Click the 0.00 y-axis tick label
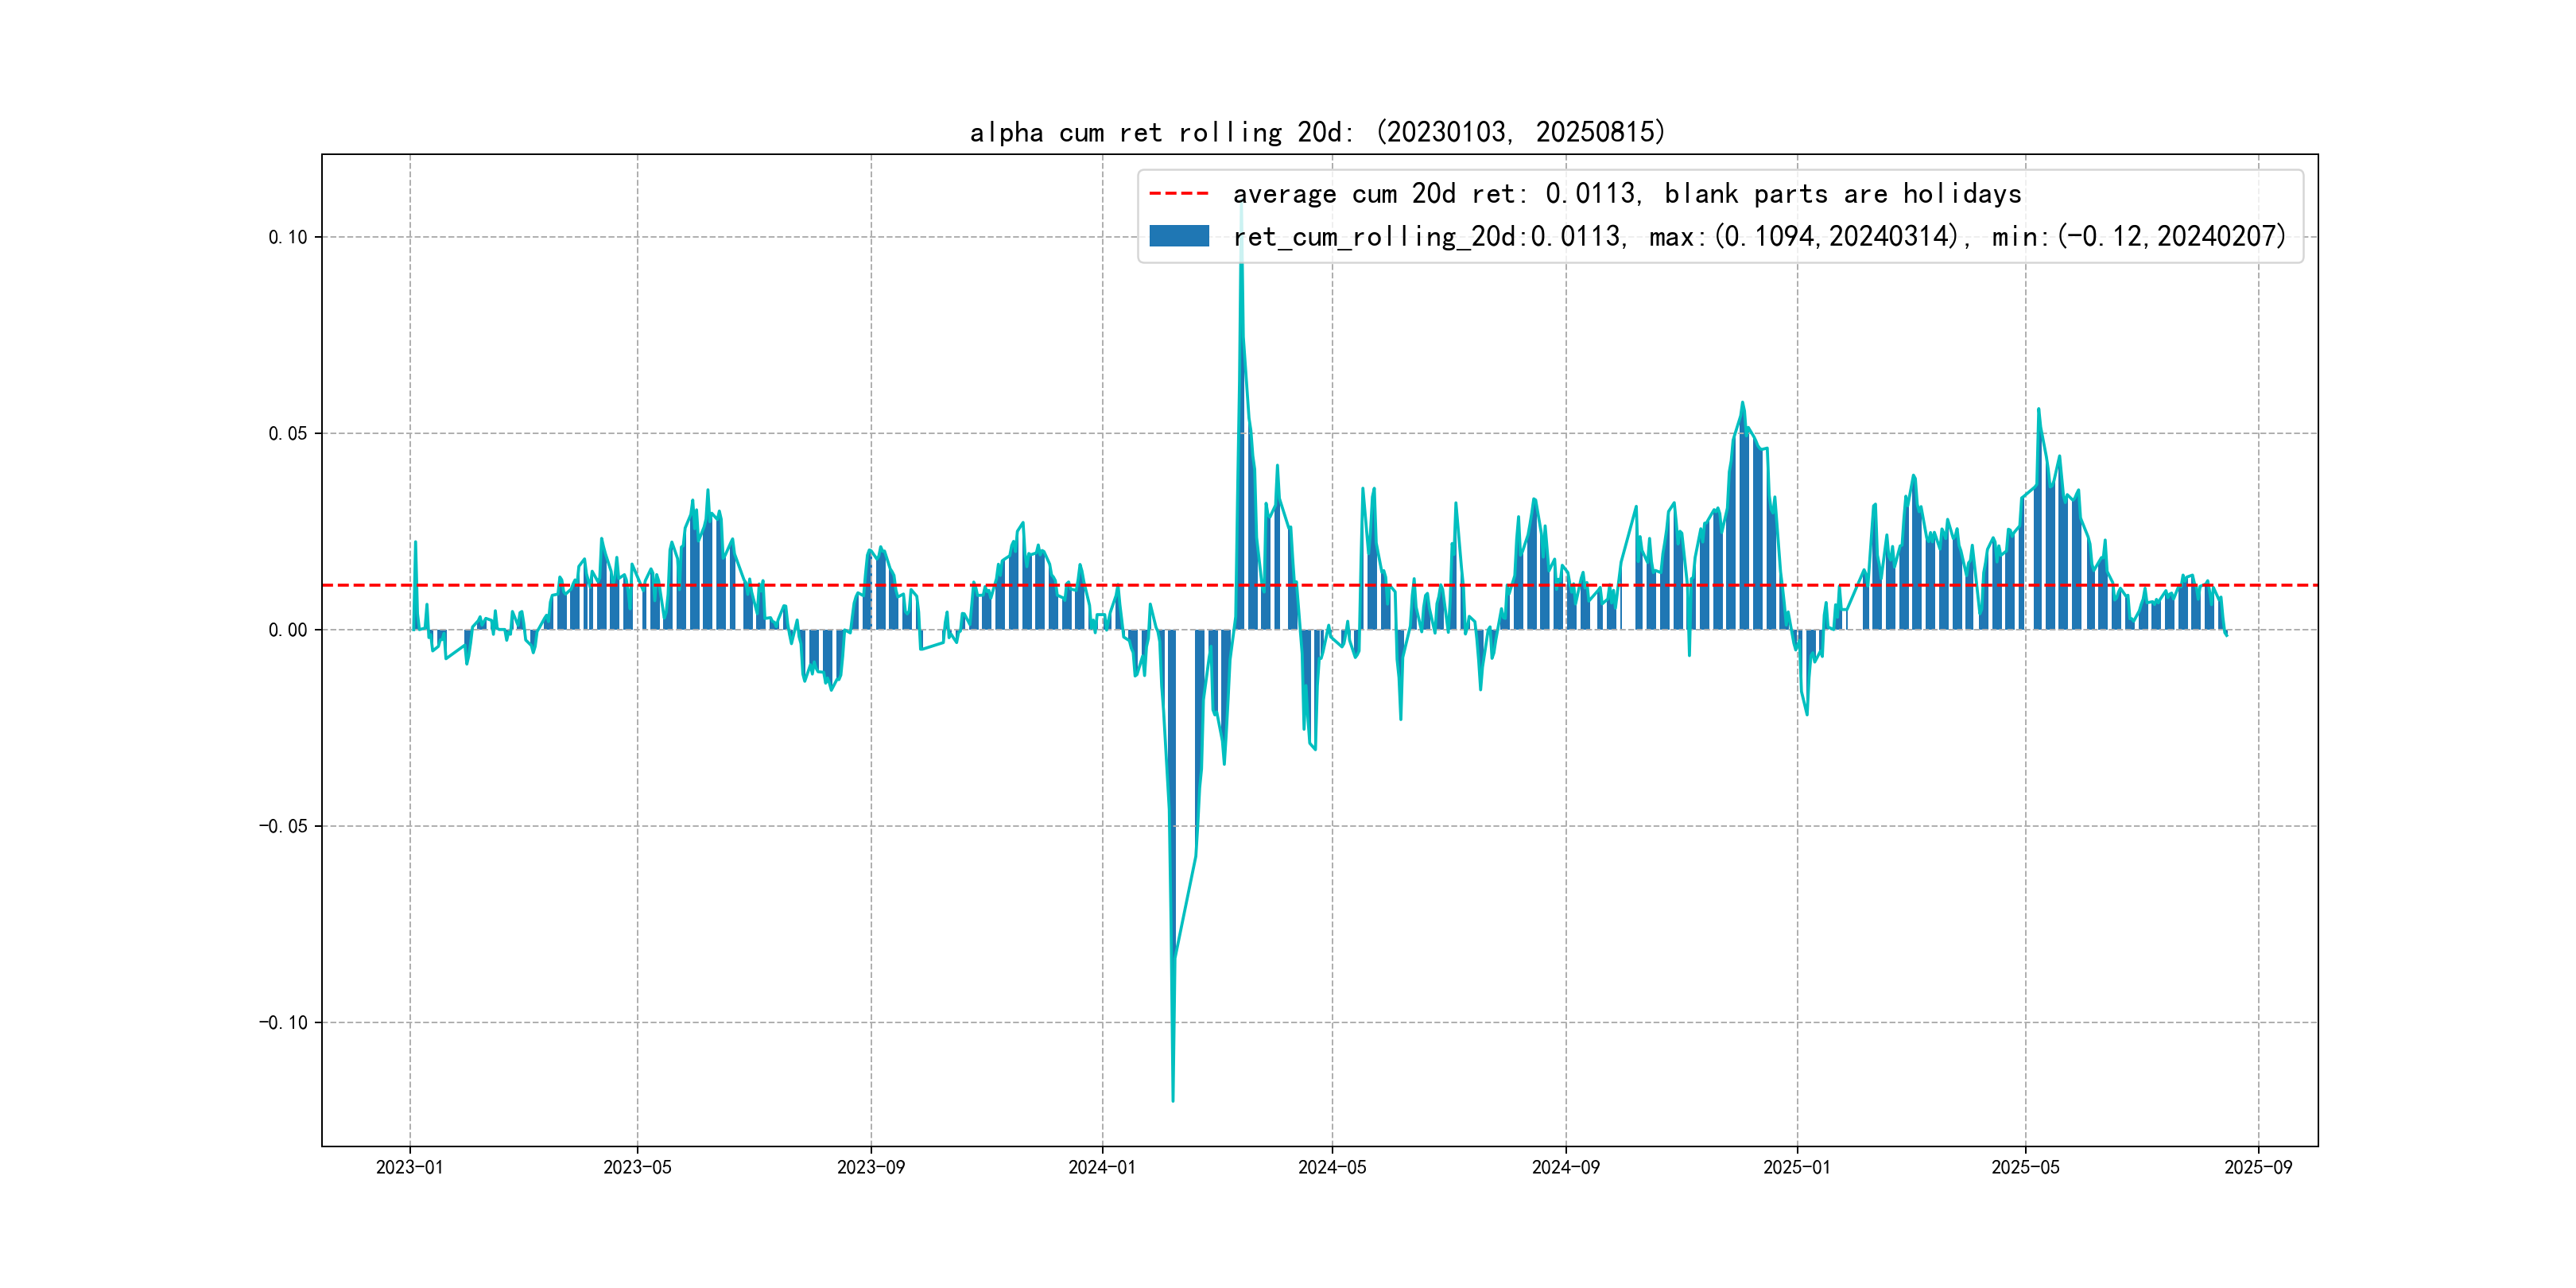 287,630
